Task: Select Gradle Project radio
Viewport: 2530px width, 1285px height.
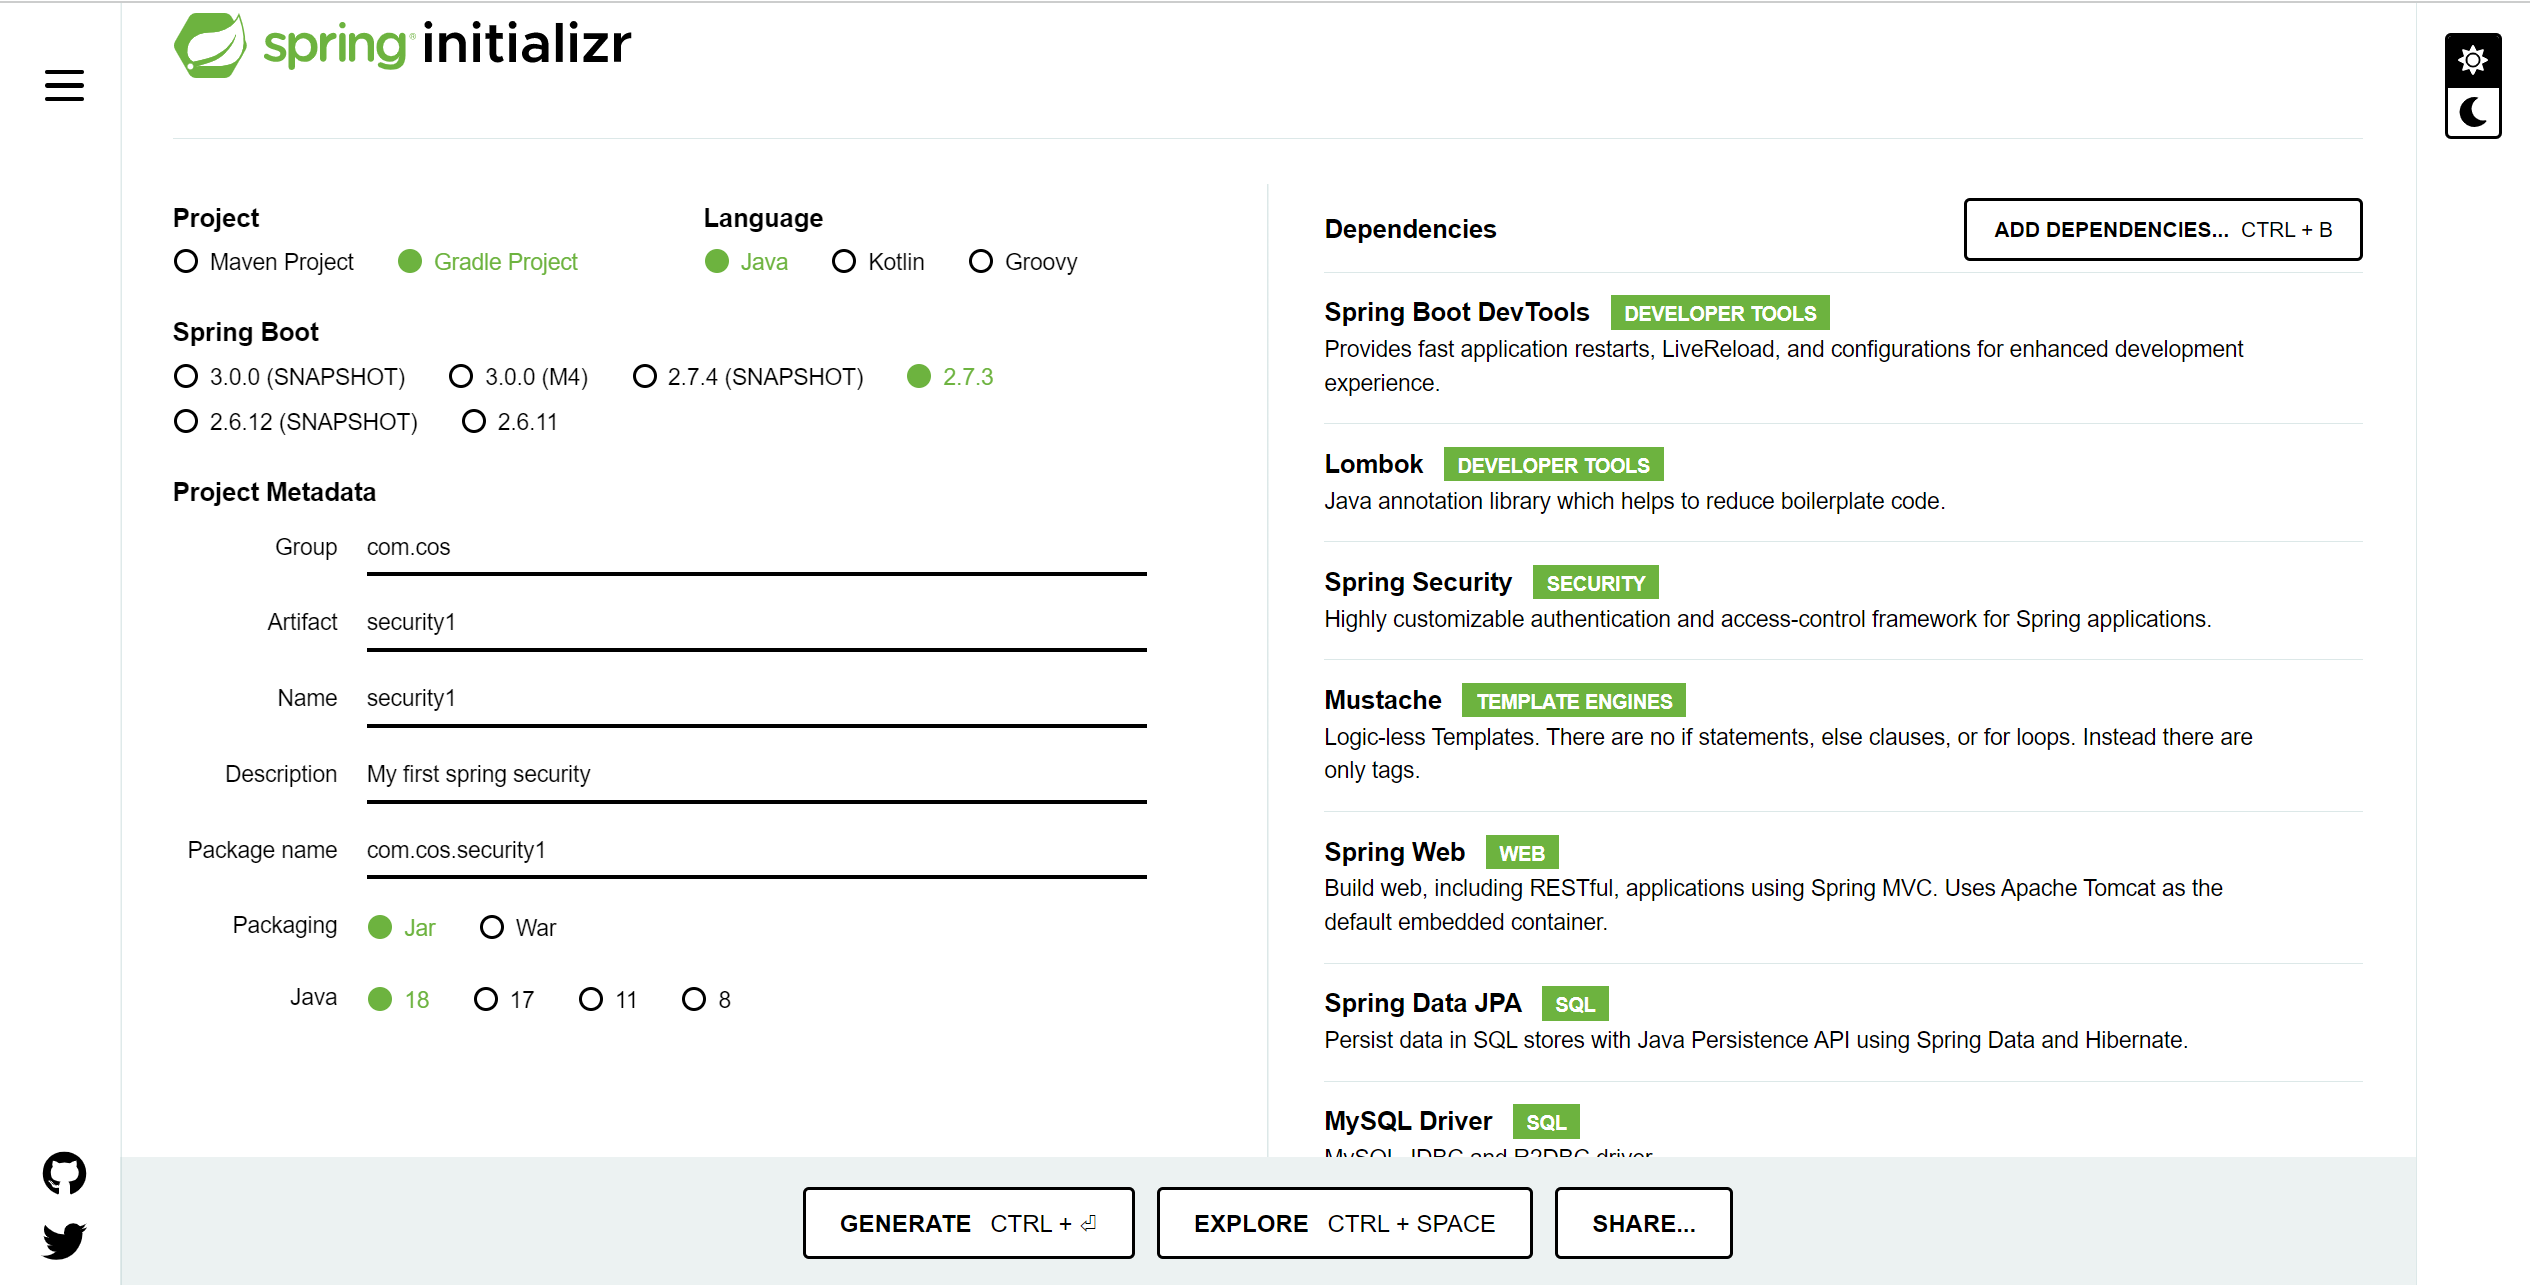Action: click(487, 262)
